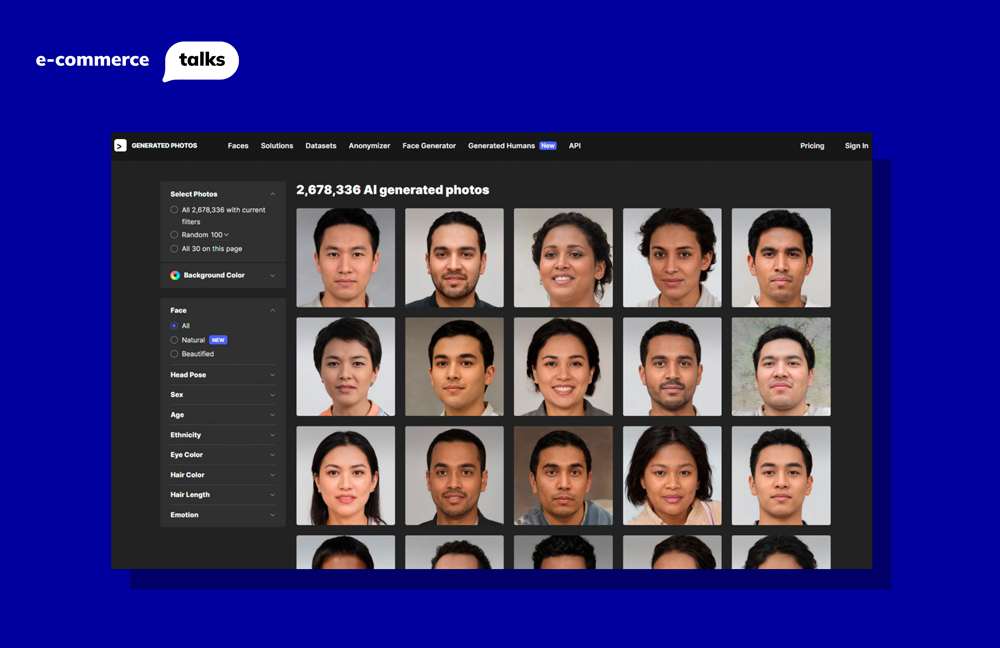This screenshot has height=648, width=1000.
Task: Expand the Emotion filter
Action: pyautogui.click(x=222, y=514)
